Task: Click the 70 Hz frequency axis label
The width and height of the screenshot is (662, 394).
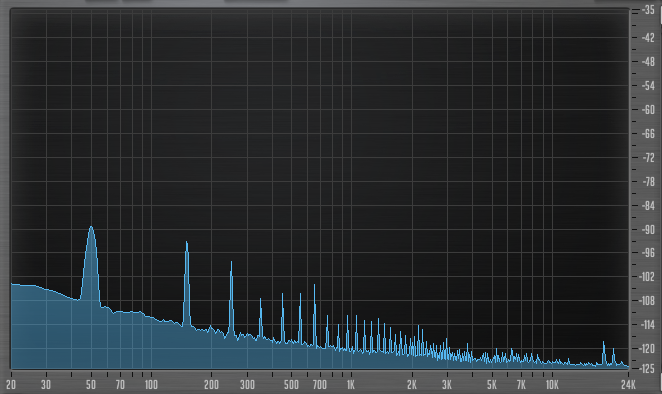Action: pyautogui.click(x=120, y=385)
